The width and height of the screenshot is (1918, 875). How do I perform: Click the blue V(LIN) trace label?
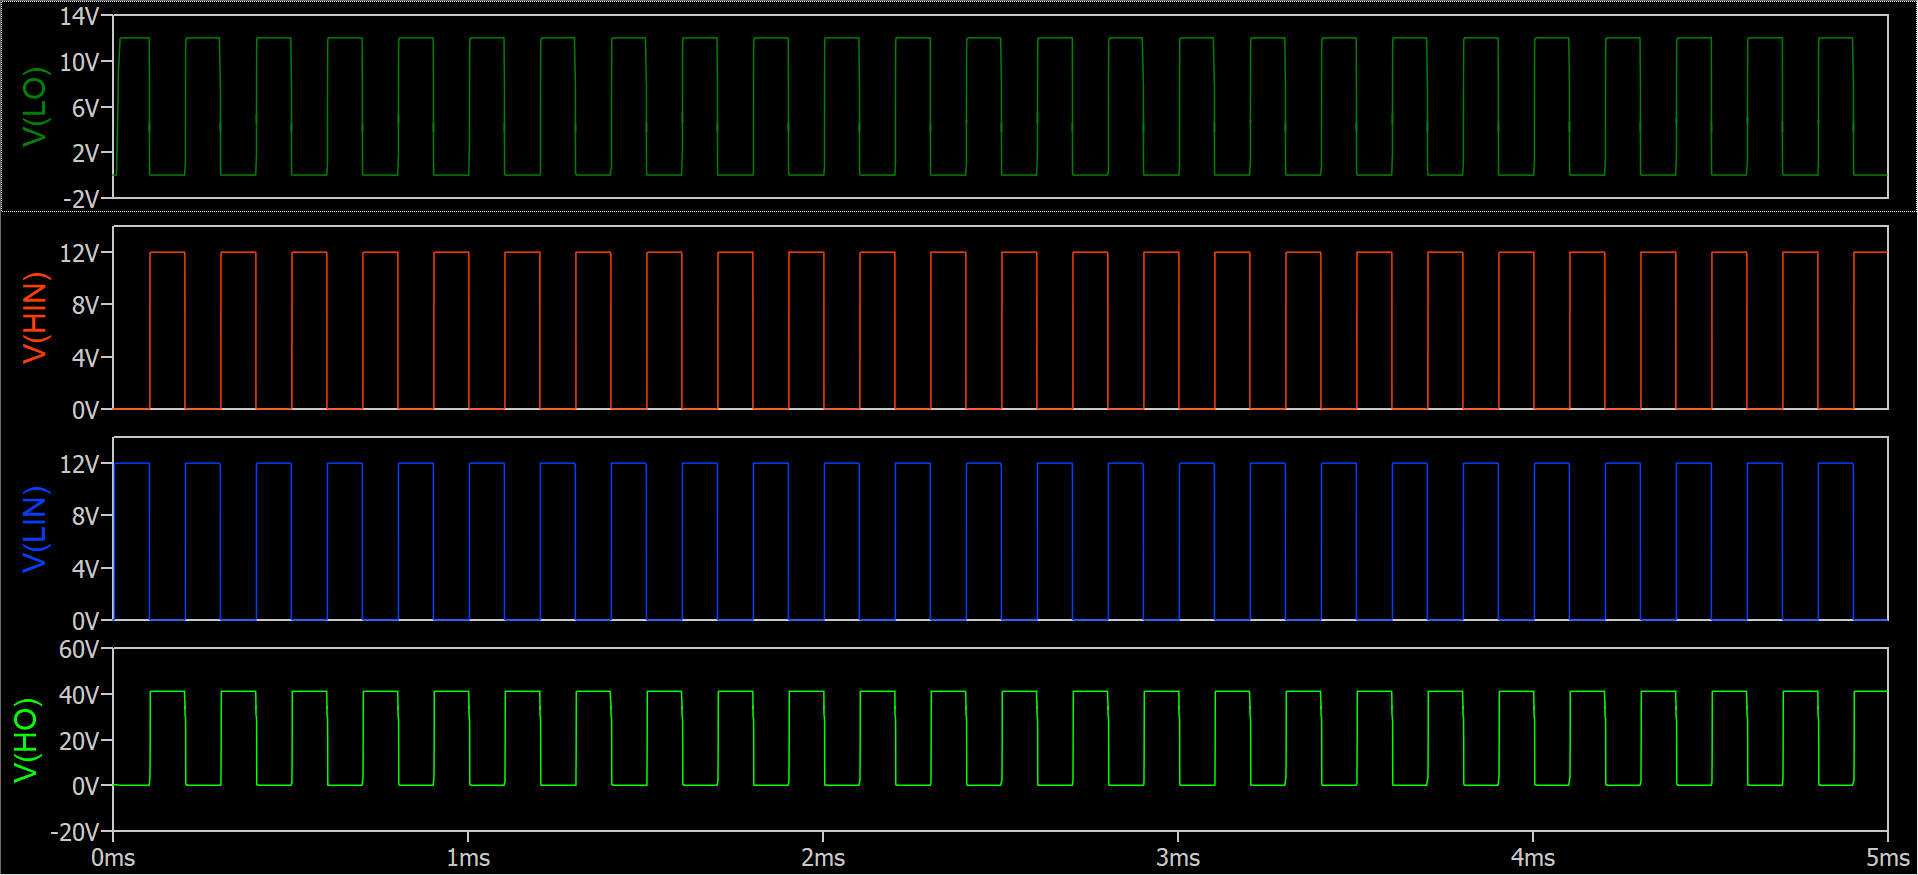34,529
